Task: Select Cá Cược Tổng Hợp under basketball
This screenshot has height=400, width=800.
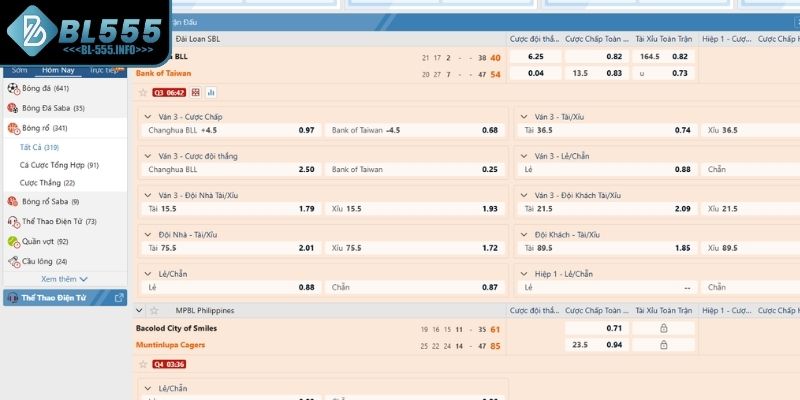Action: [58, 165]
